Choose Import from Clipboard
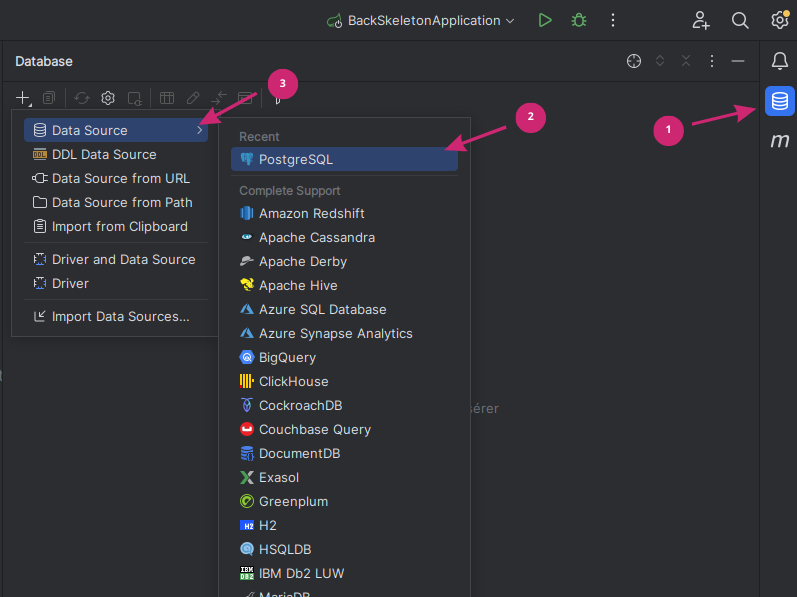This screenshot has height=597, width=797. pos(116,226)
